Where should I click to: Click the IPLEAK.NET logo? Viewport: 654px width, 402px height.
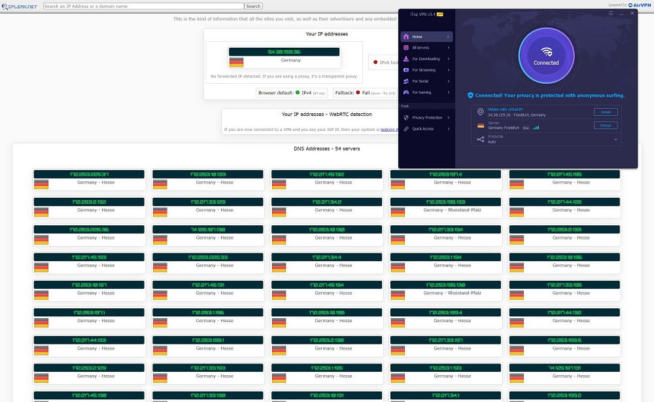[x=20, y=6]
